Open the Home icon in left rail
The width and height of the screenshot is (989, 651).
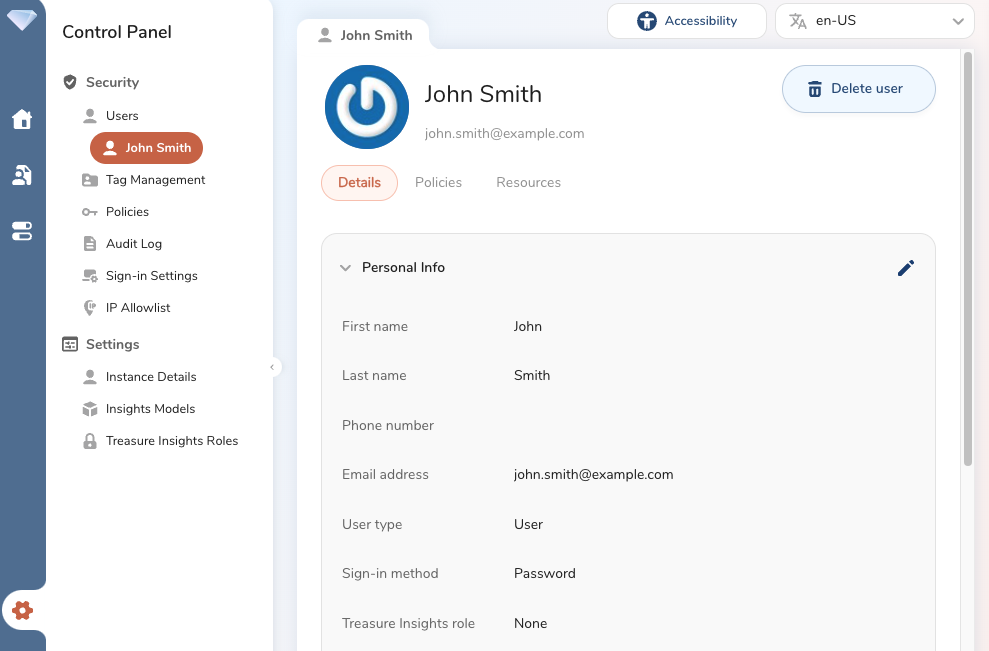click(22, 120)
